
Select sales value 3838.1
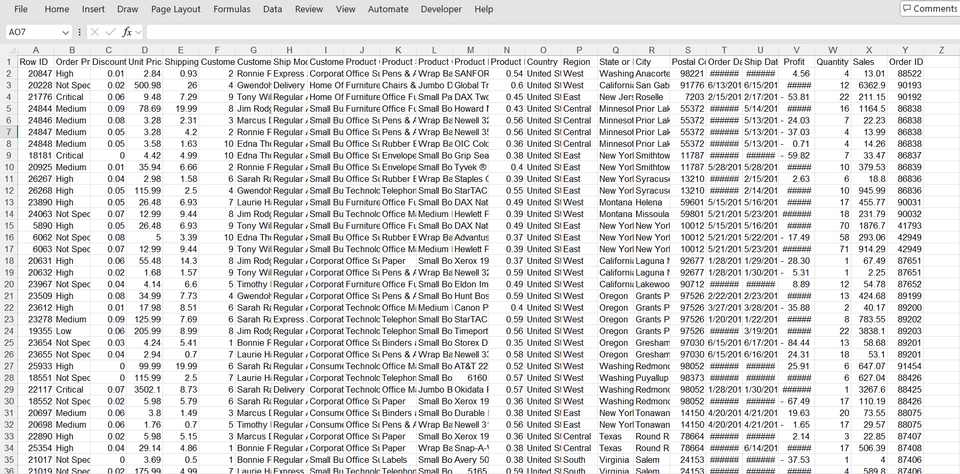869,331
